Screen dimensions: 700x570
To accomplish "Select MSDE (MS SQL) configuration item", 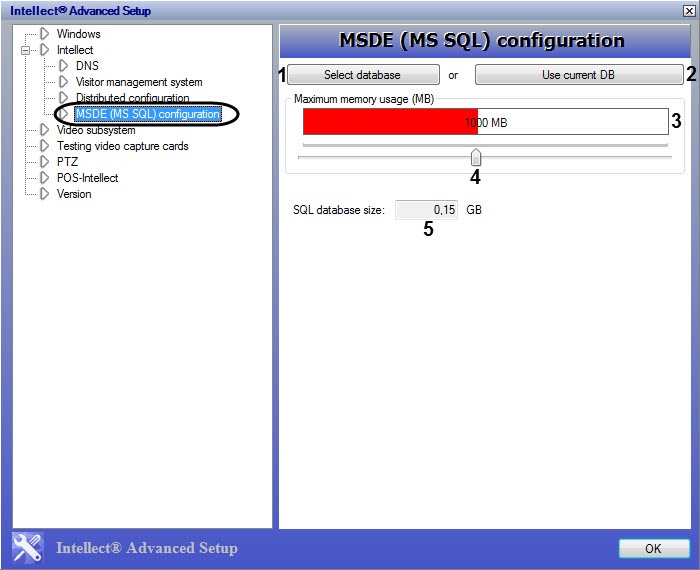I will click(x=148, y=114).
